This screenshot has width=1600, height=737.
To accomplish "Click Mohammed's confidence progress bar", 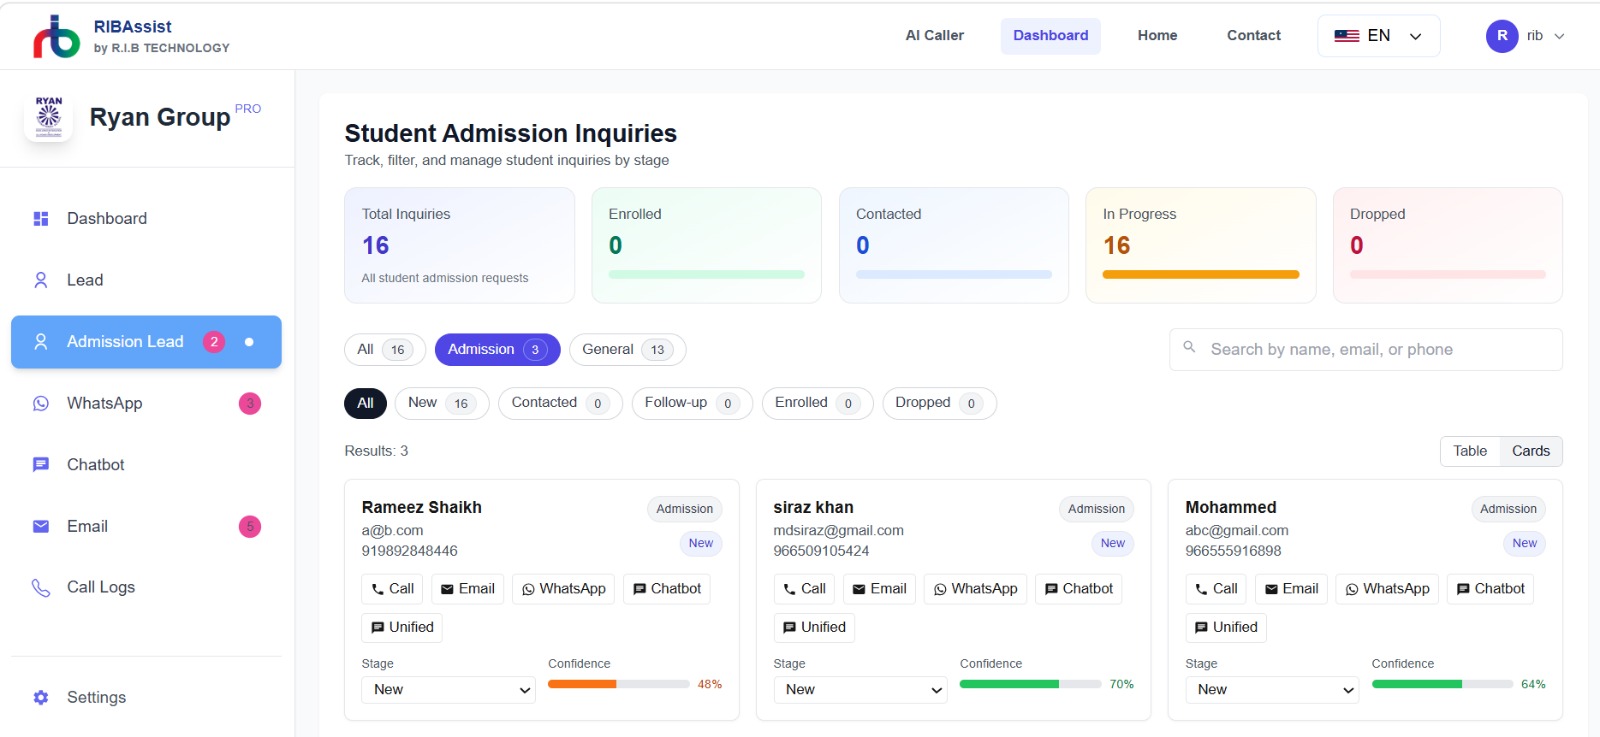I will (x=1442, y=685).
